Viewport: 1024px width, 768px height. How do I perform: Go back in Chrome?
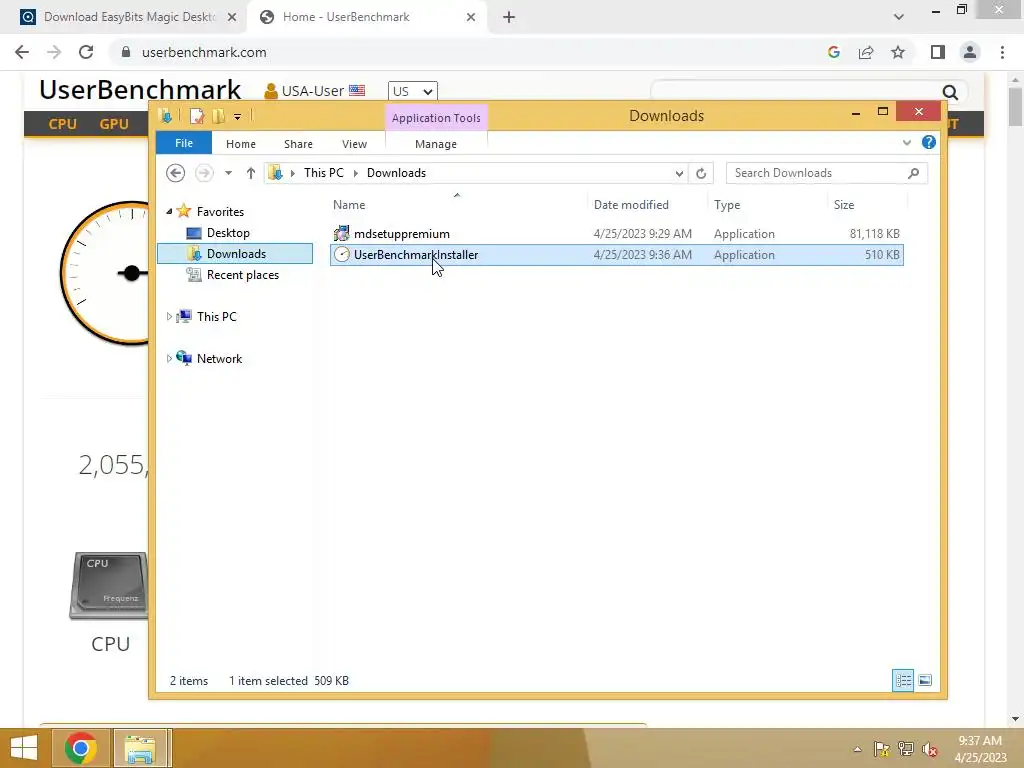coord(22,52)
